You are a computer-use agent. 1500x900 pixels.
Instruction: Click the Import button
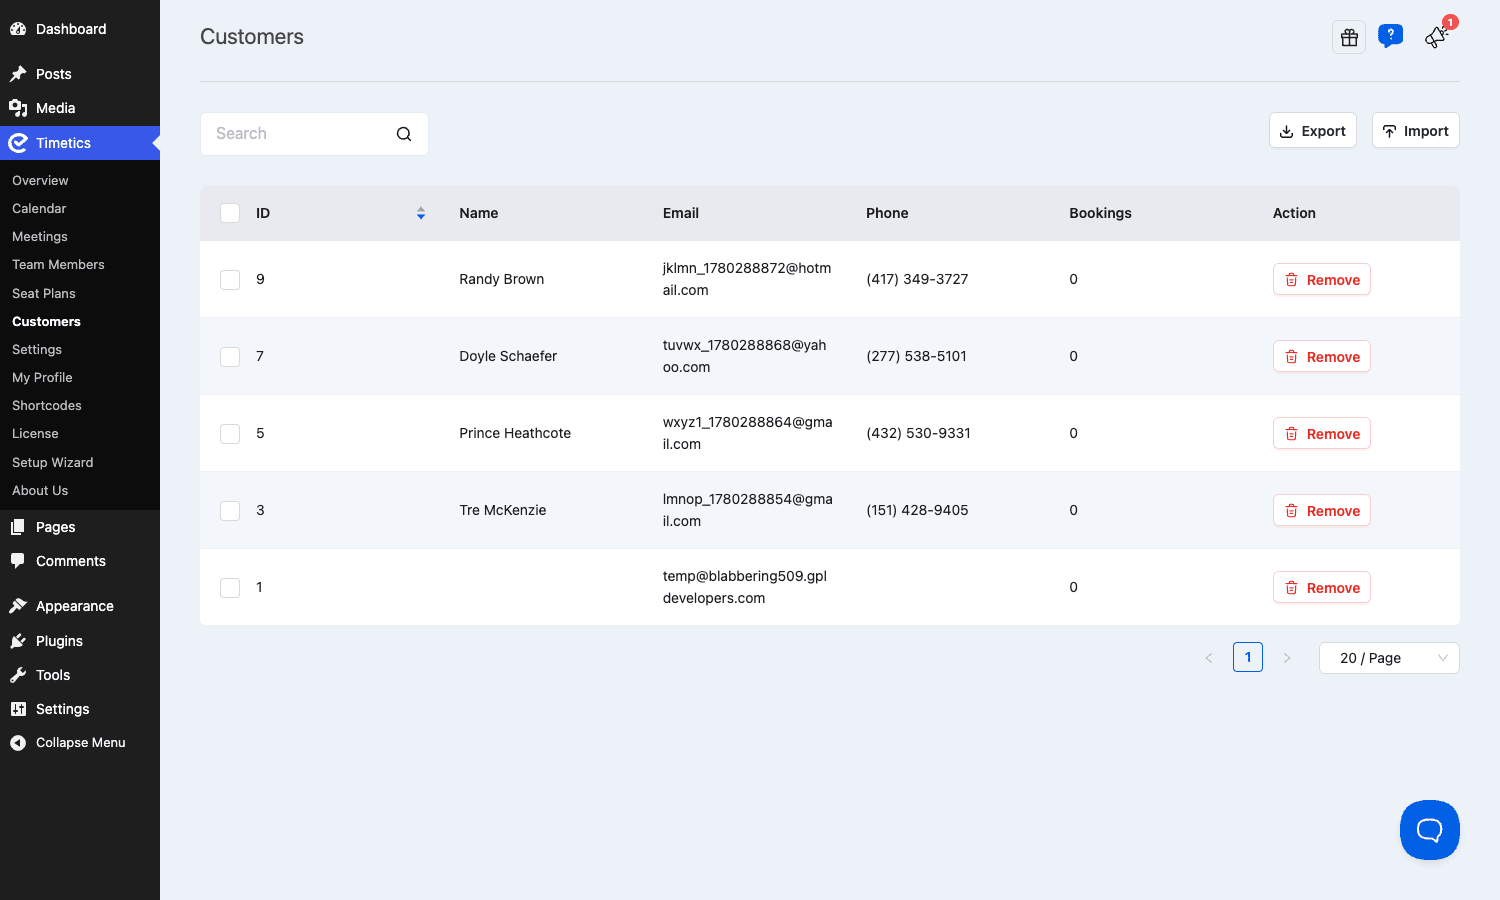point(1416,131)
